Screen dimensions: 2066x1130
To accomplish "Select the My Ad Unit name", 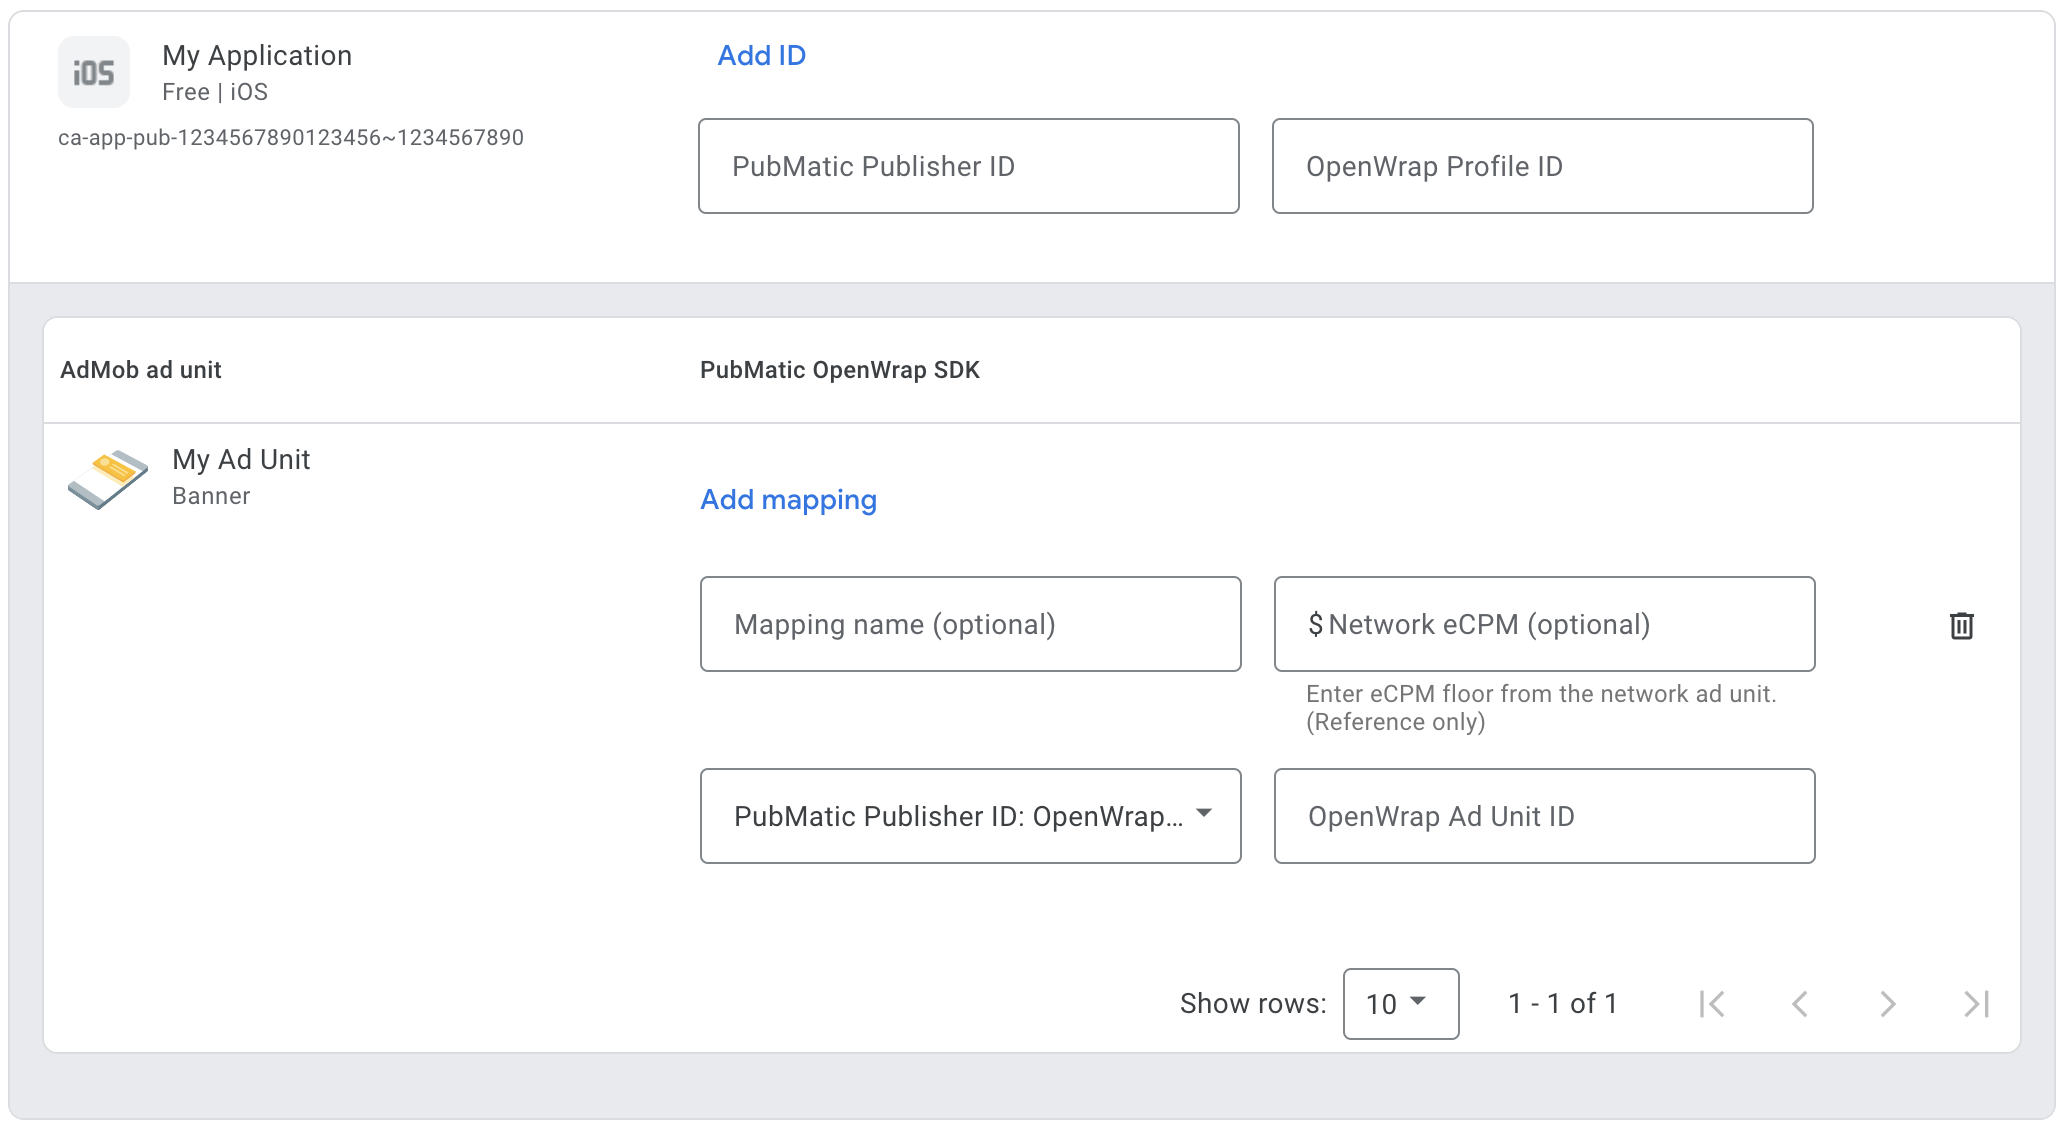I will 241,460.
